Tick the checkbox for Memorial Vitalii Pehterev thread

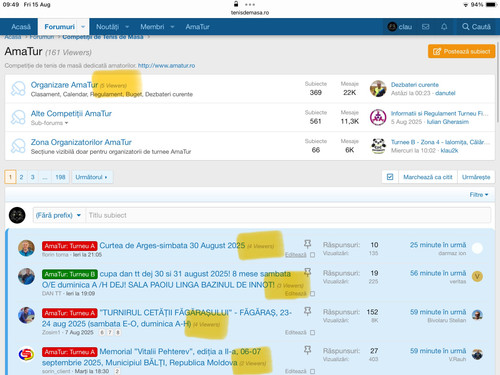click(x=312, y=371)
